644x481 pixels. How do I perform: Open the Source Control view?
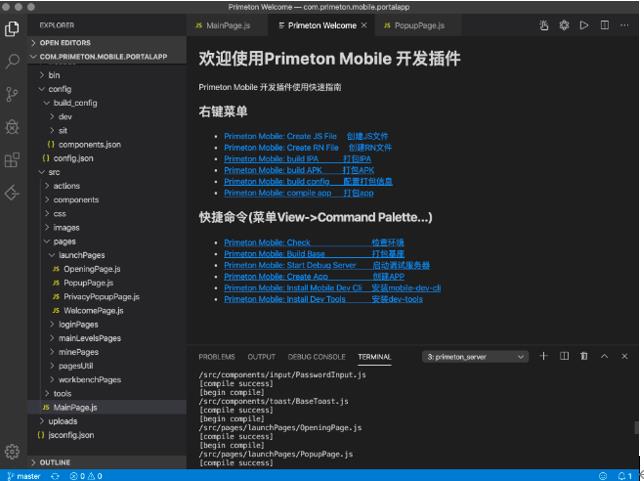[x=13, y=94]
